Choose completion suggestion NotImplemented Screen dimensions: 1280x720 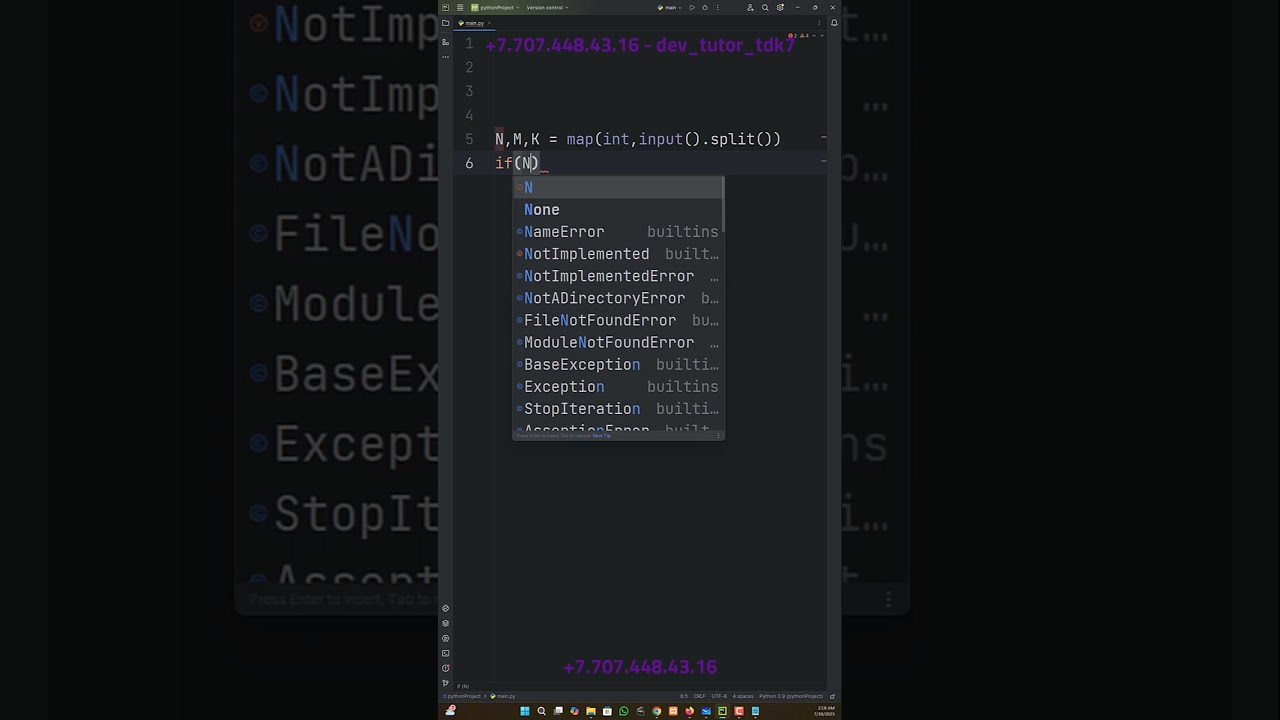click(618, 254)
